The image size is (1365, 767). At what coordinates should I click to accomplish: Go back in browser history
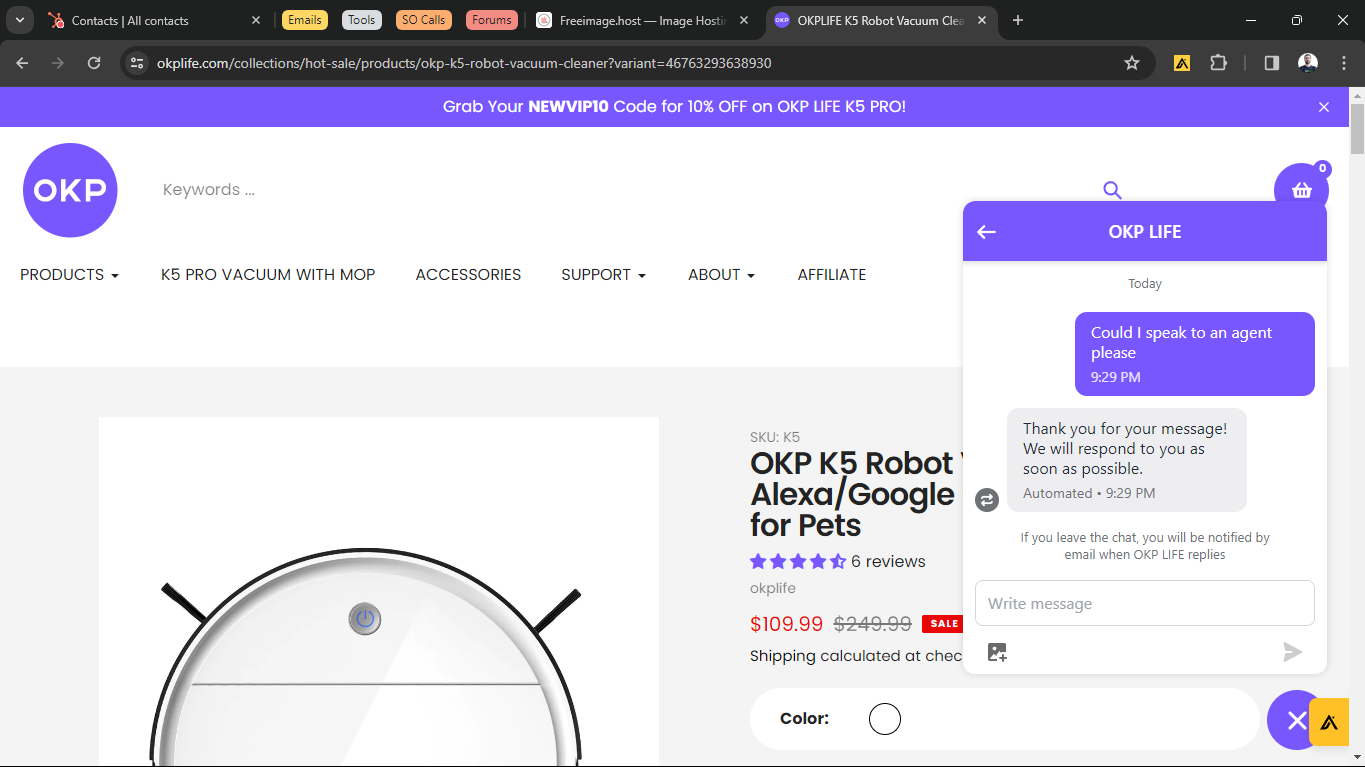(x=22, y=63)
